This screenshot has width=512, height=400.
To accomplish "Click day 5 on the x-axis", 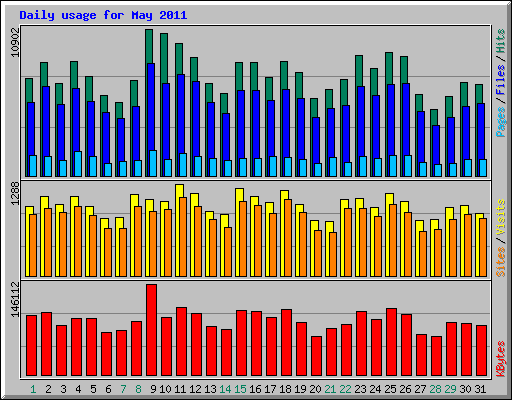I will point(93,389).
